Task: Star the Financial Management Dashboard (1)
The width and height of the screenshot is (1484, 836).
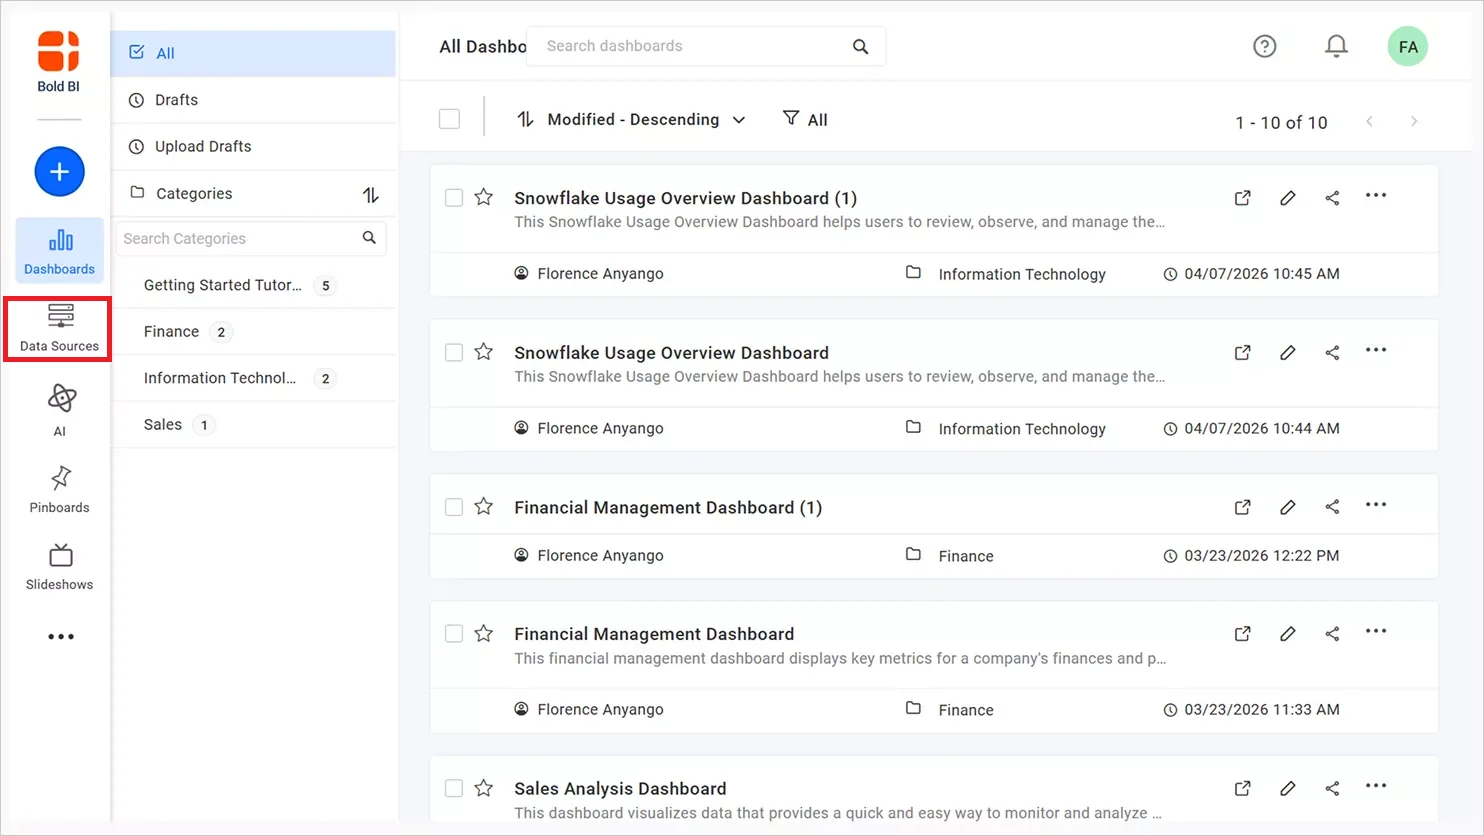Action: coord(483,506)
